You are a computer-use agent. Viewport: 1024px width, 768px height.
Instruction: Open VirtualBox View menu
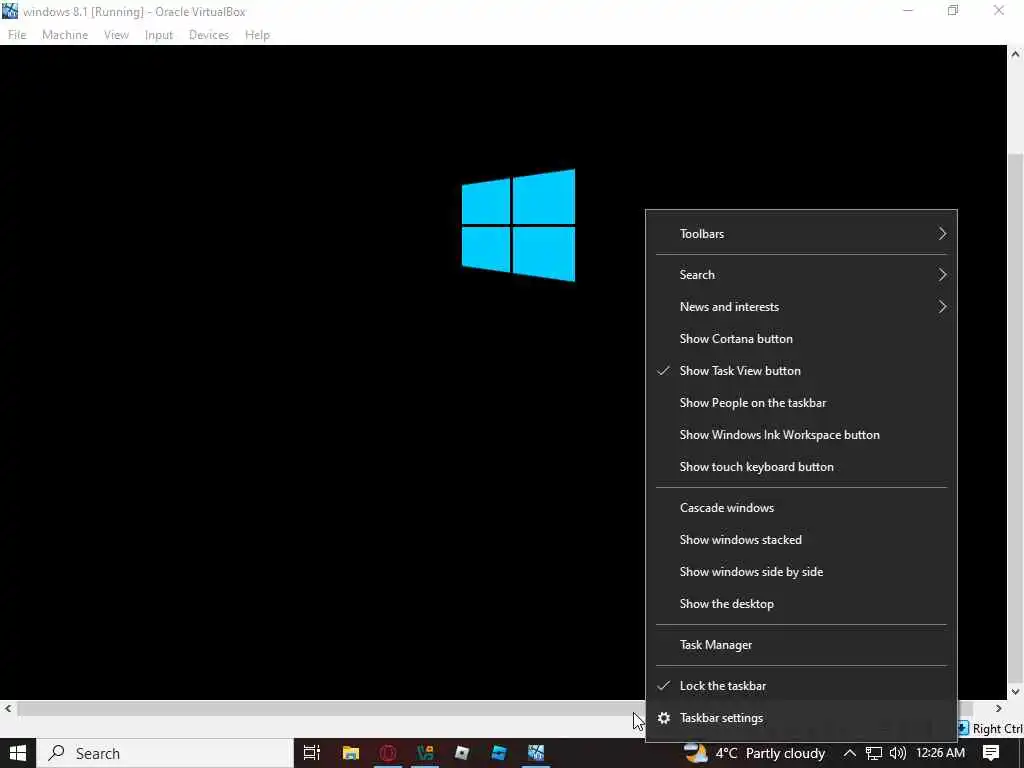(x=116, y=35)
